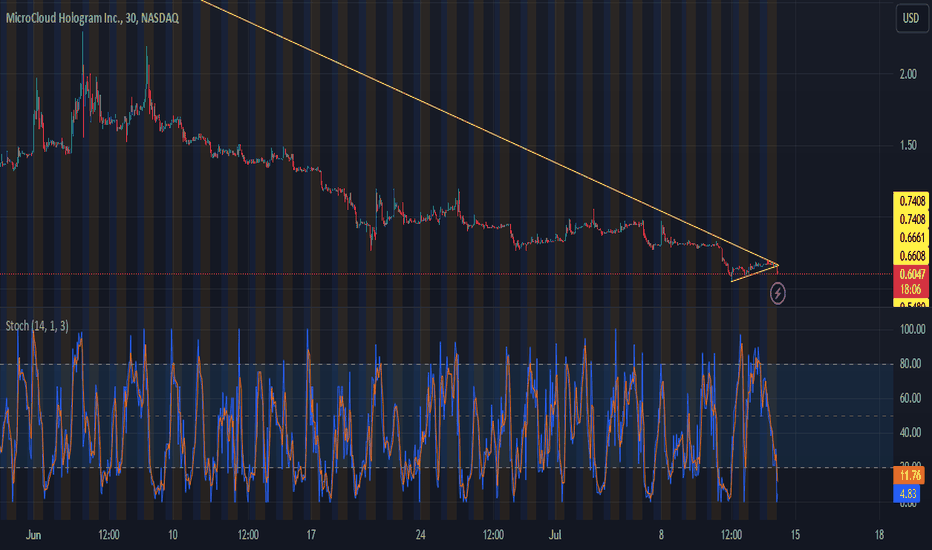Click the Jul date on time axis
This screenshot has width=932, height=550.
555,535
